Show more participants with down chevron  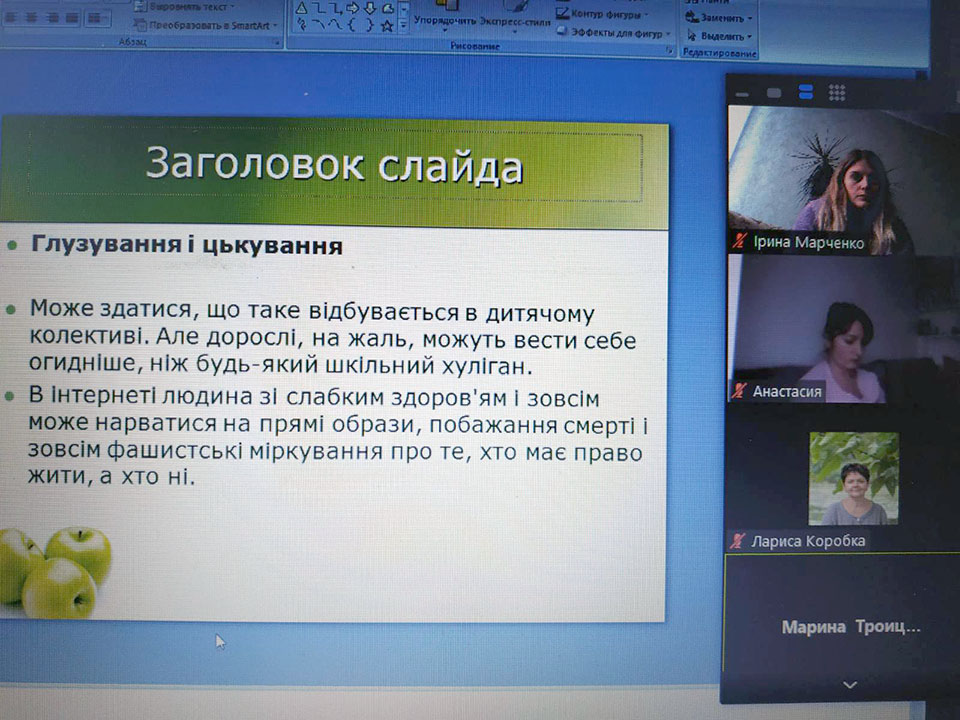[x=850, y=684]
